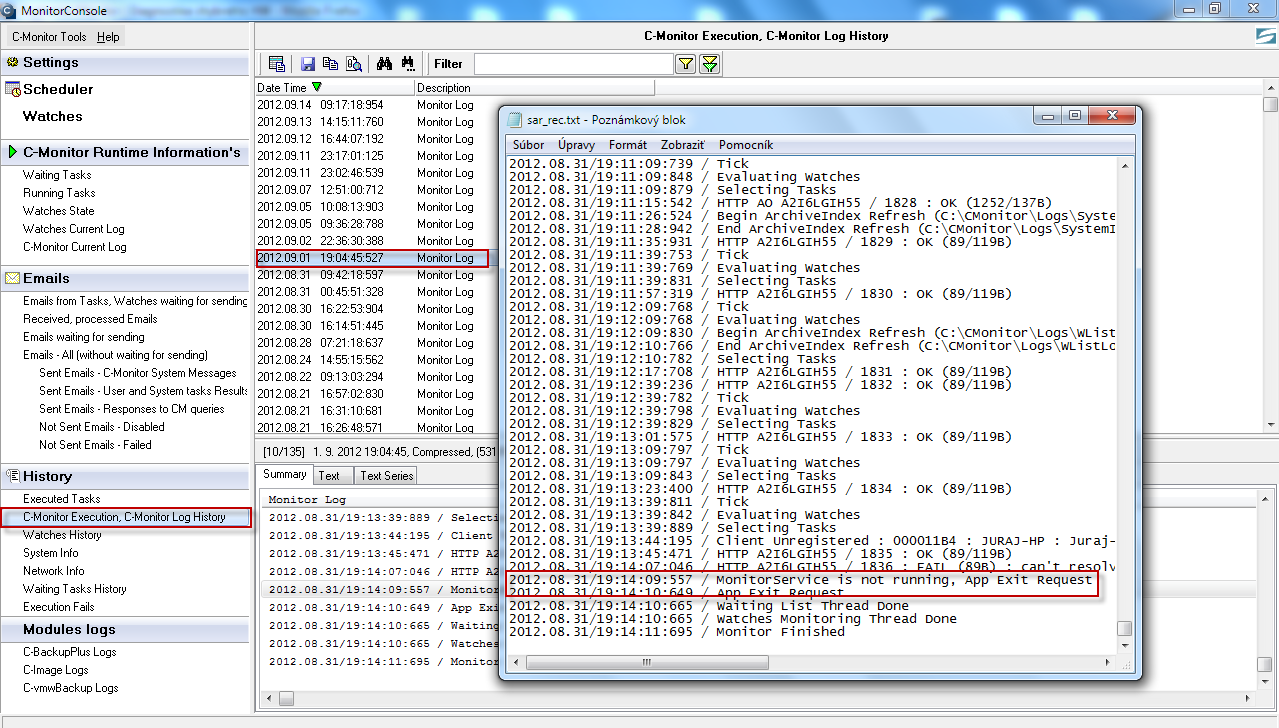Screen dimensions: 1279x728
Task: Click the Save floppy disk icon
Action: coord(308,64)
